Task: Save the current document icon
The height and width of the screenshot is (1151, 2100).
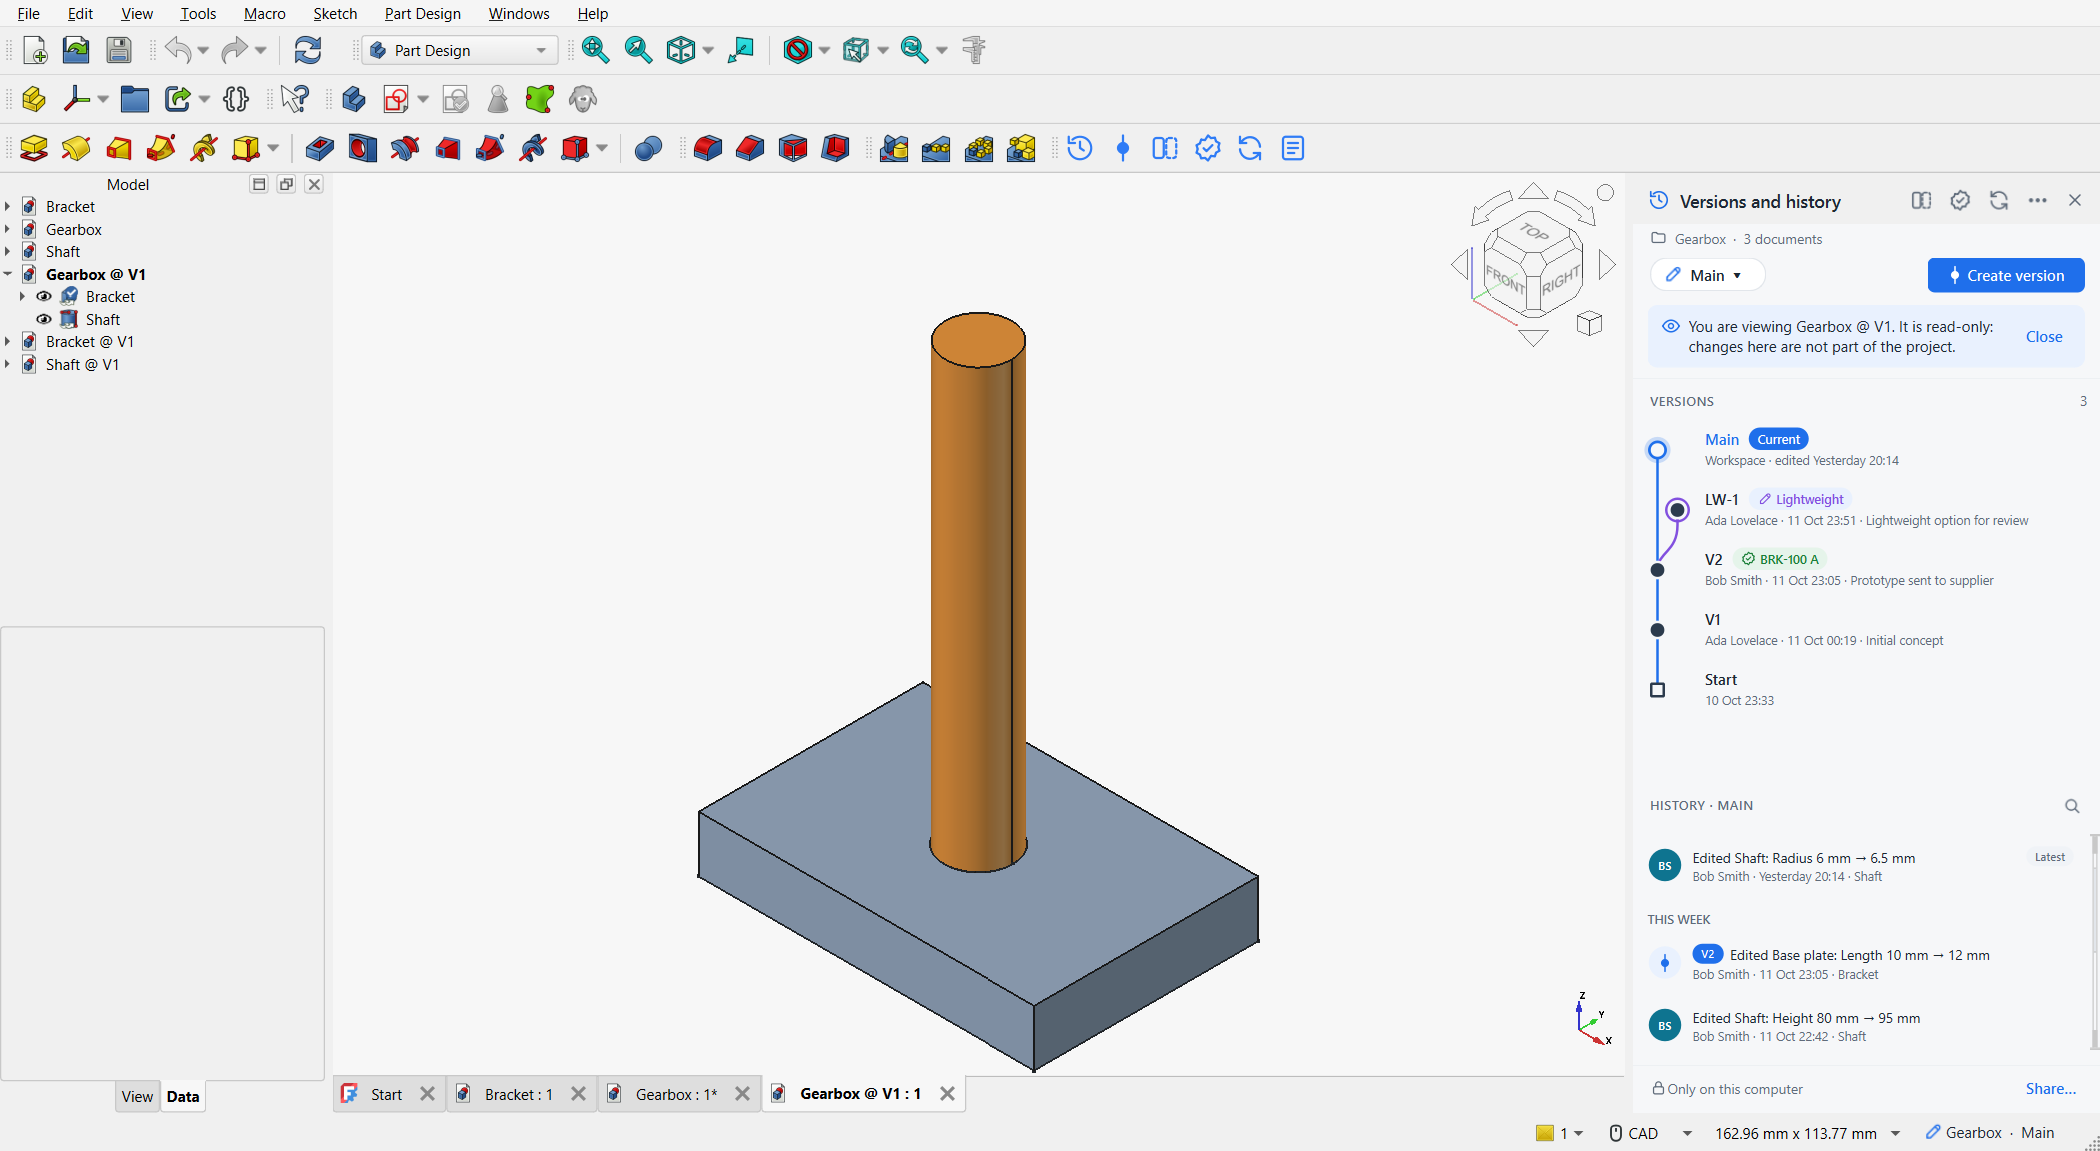Action: pos(119,50)
